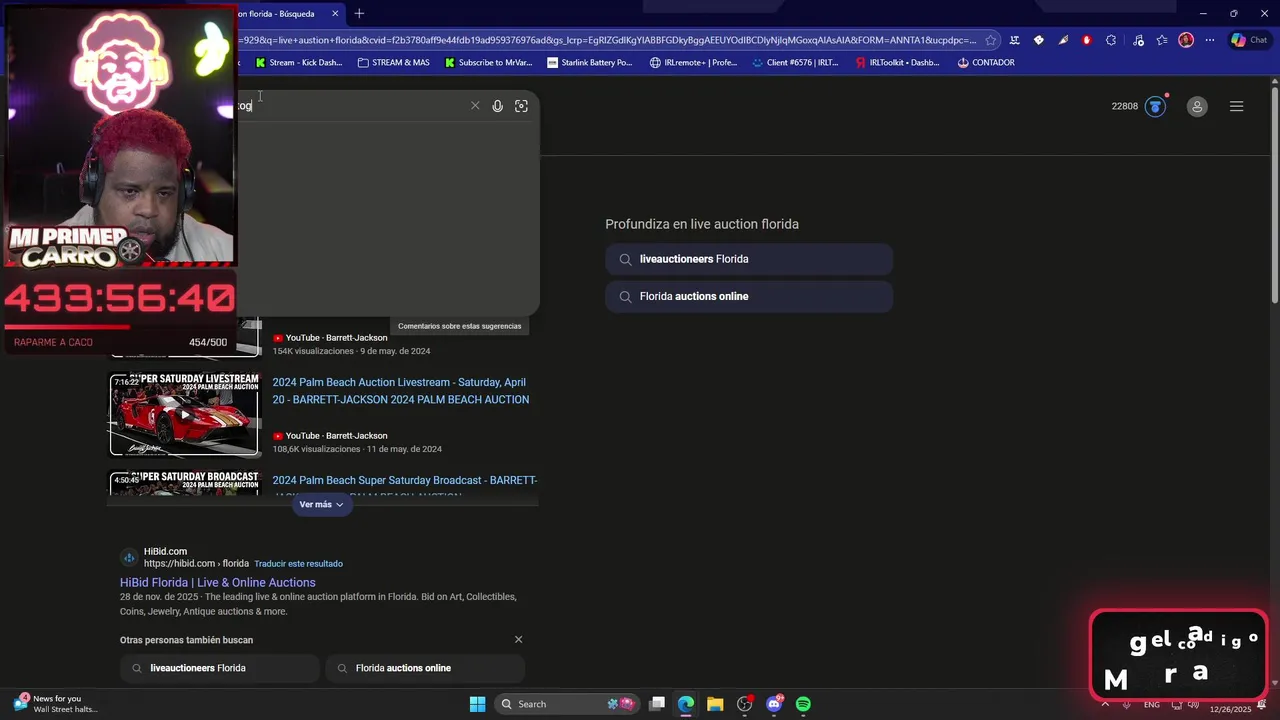Viewport: 1280px width, 720px height.
Task: Expand videos with Ver más
Action: point(321,504)
